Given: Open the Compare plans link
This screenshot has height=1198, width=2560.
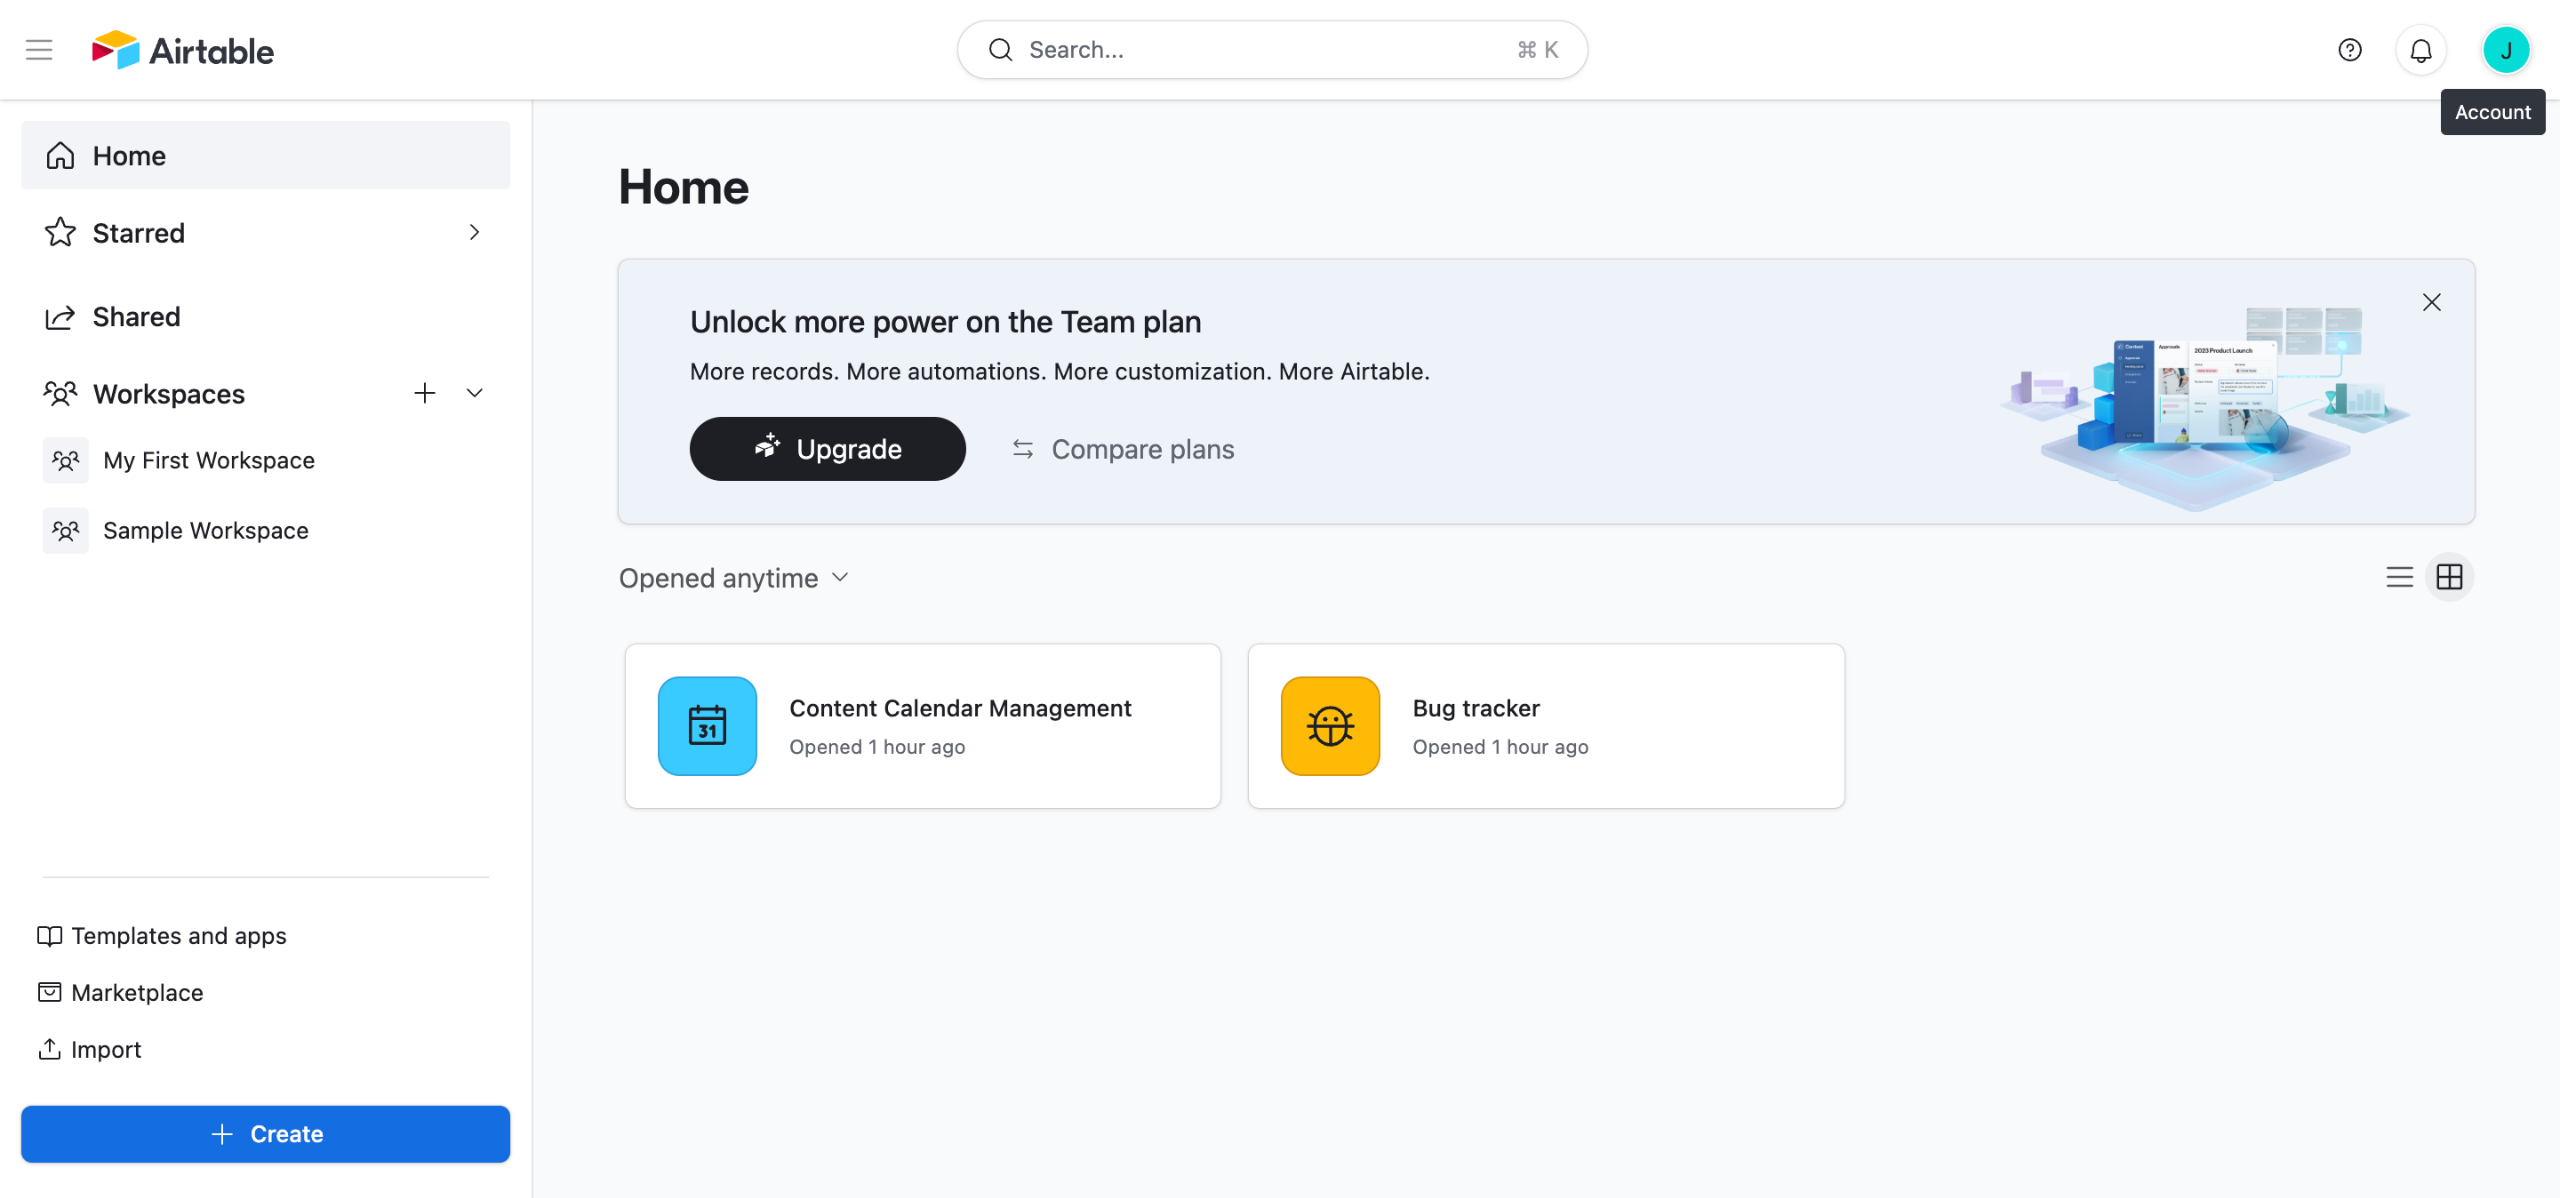Looking at the screenshot, I should pos(1123,449).
